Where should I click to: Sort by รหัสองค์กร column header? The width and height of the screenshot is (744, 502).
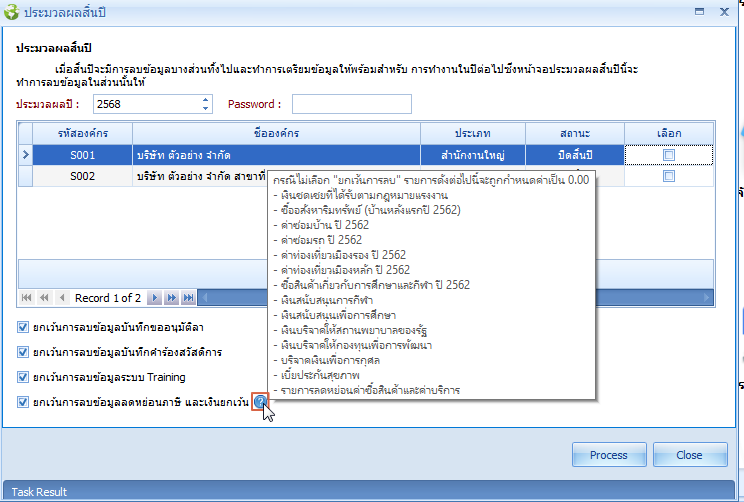82,133
